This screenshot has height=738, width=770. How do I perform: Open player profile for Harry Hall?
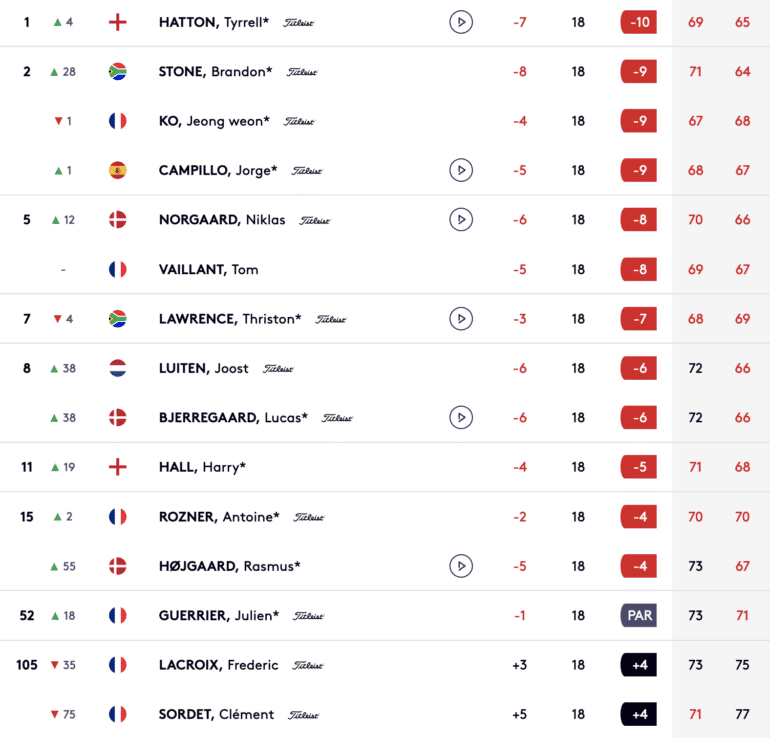pyautogui.click(x=202, y=467)
